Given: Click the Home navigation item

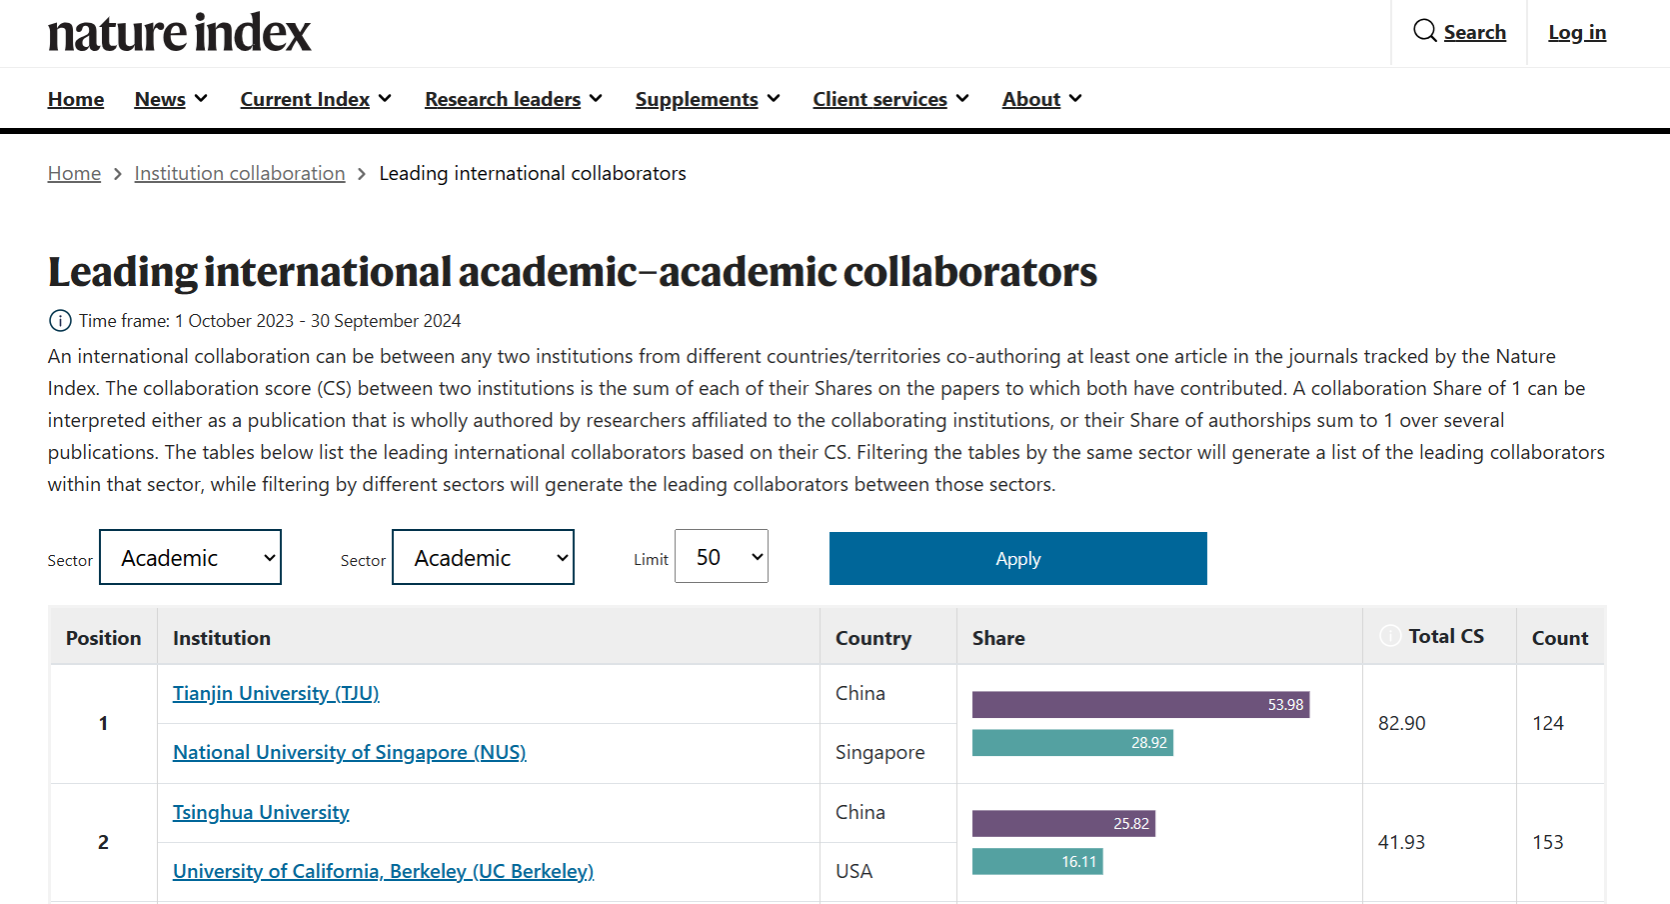Looking at the screenshot, I should (76, 99).
